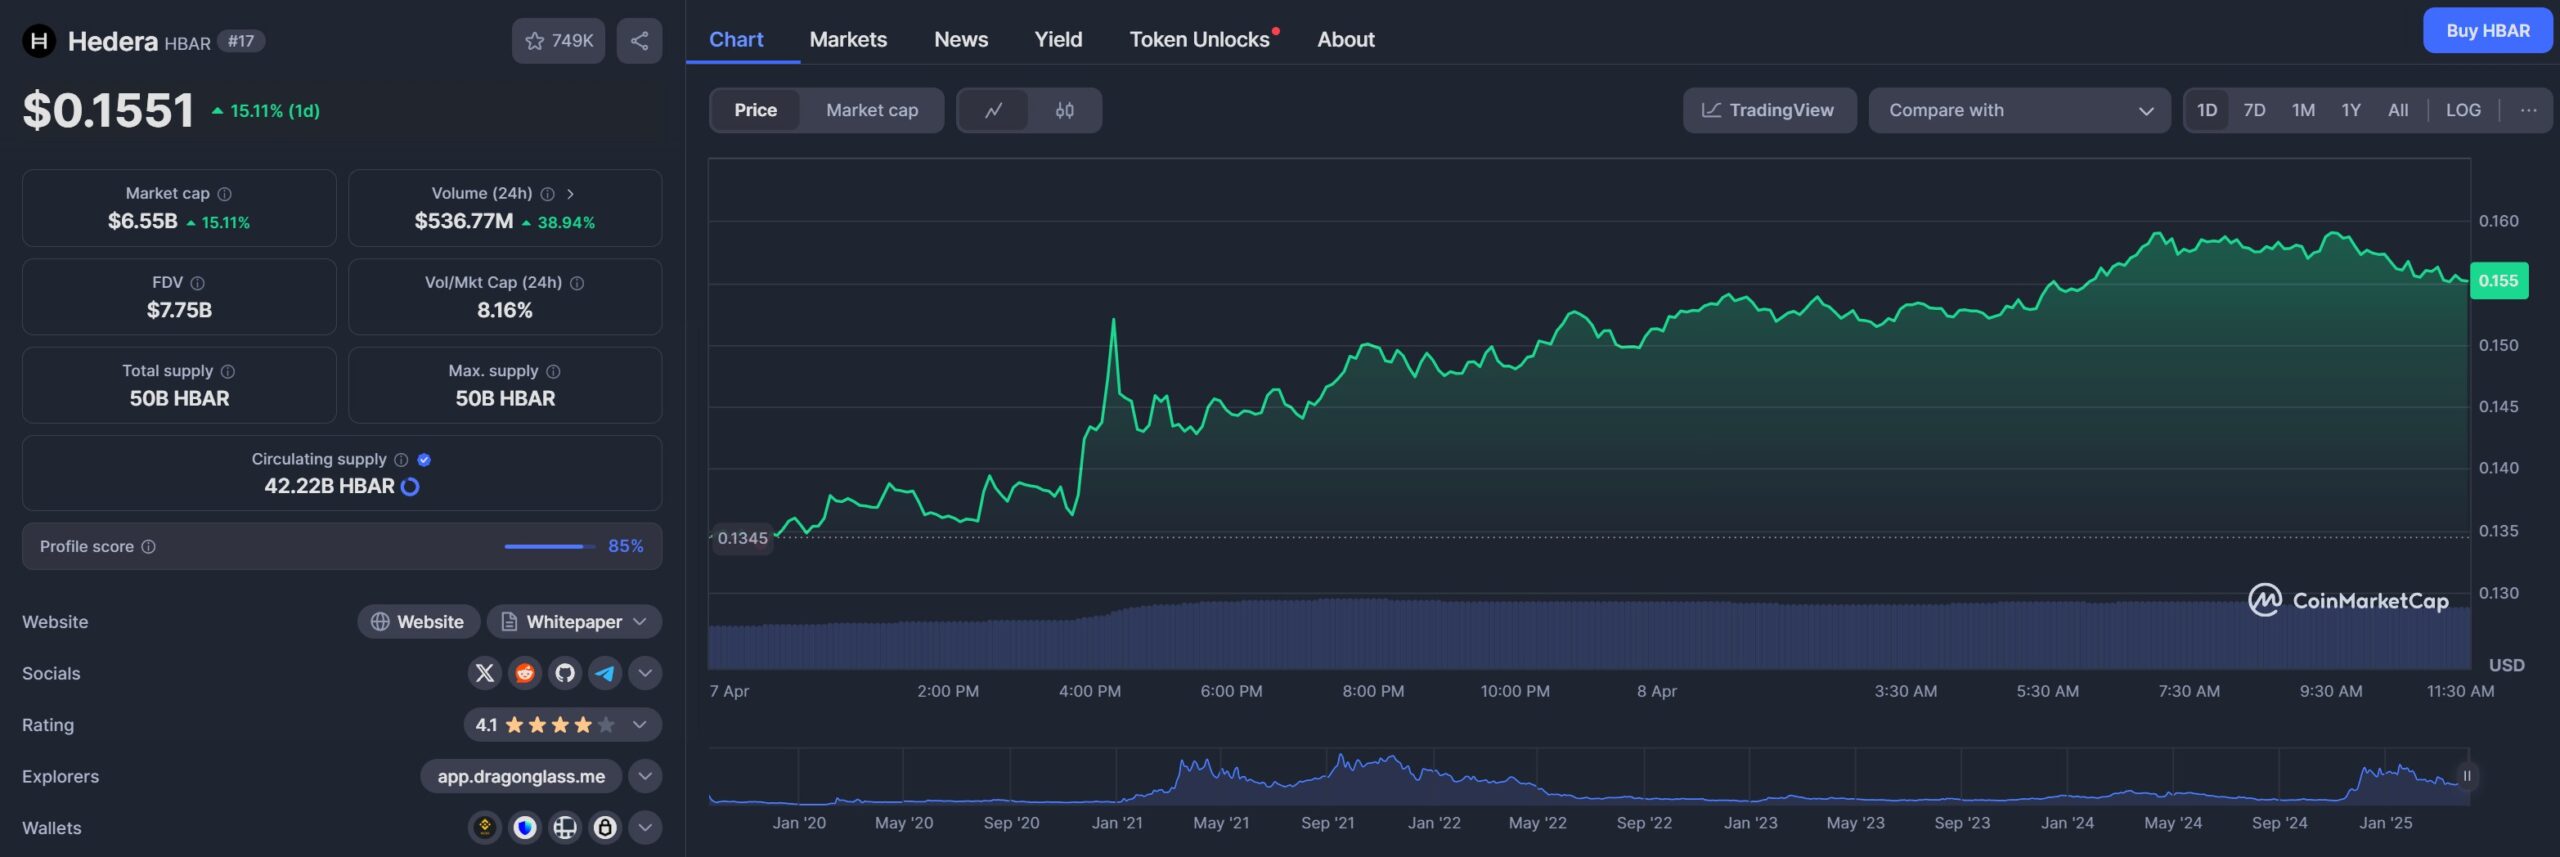Expand more Socials links chevron

(x=645, y=673)
